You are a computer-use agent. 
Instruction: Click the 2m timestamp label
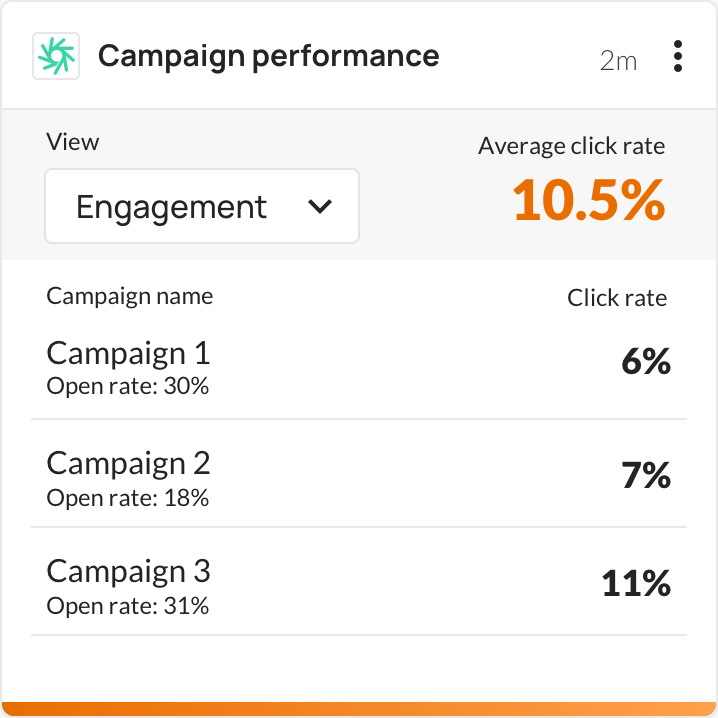coord(618,60)
